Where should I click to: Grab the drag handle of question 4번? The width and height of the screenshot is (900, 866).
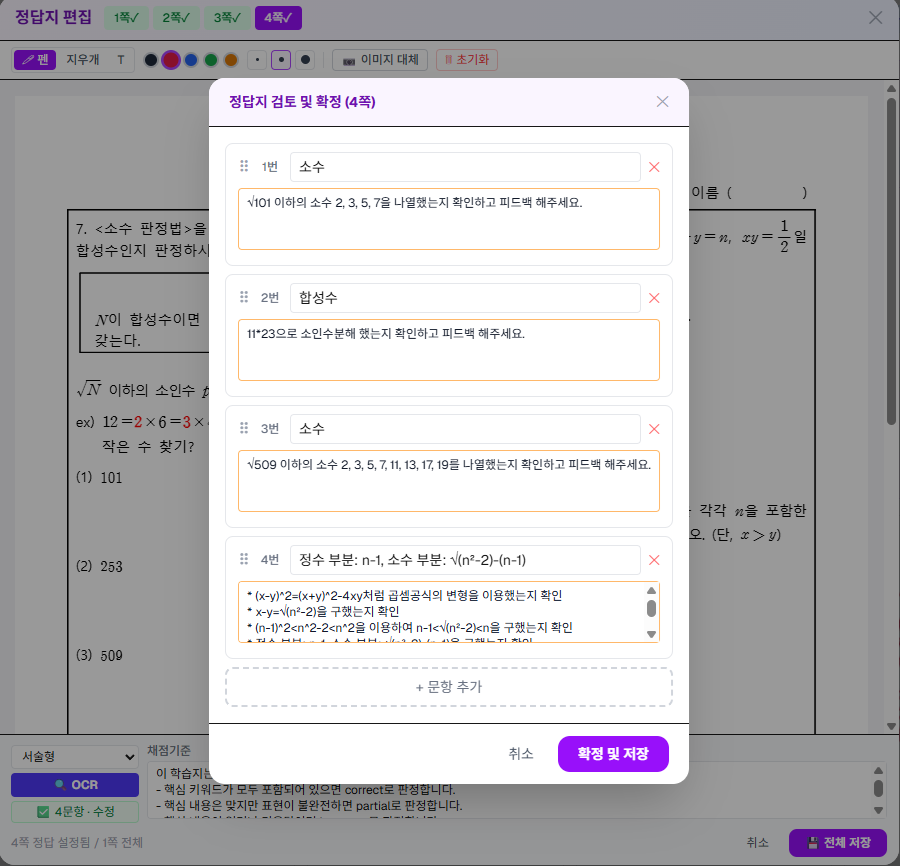(x=244, y=559)
